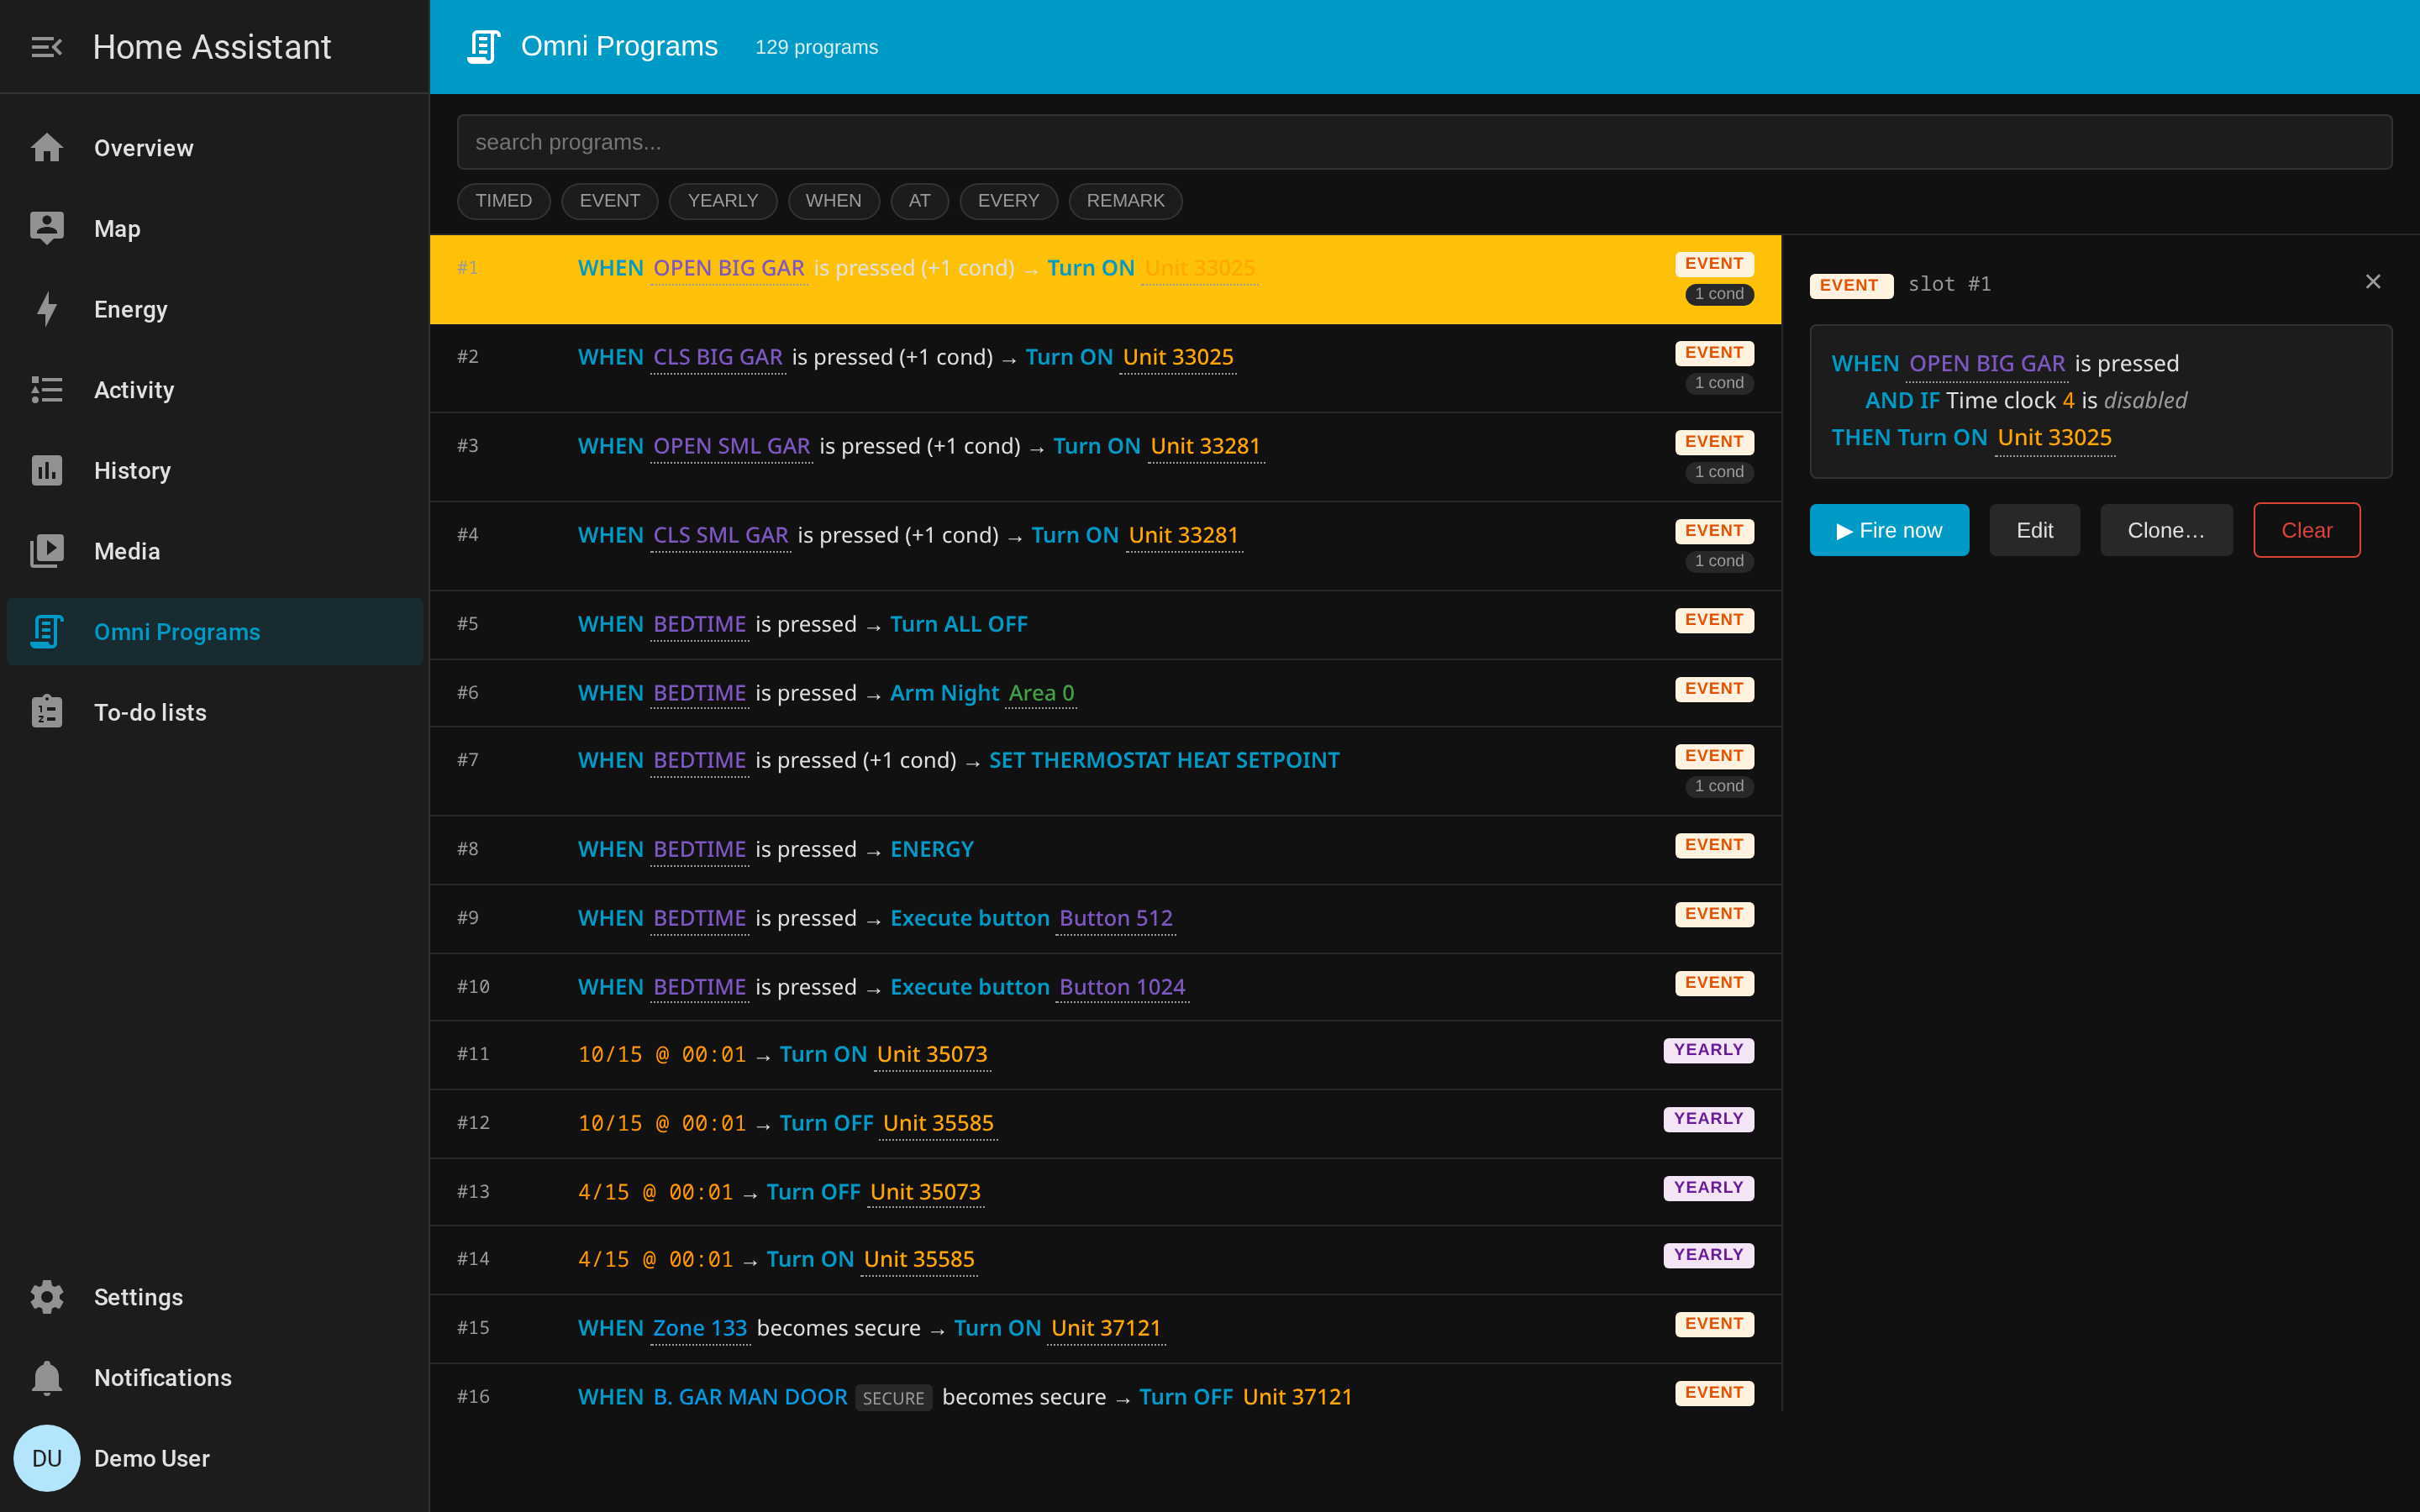2420x1512 pixels.
Task: Click the SECURE tag in row #16
Action: (x=893, y=1398)
